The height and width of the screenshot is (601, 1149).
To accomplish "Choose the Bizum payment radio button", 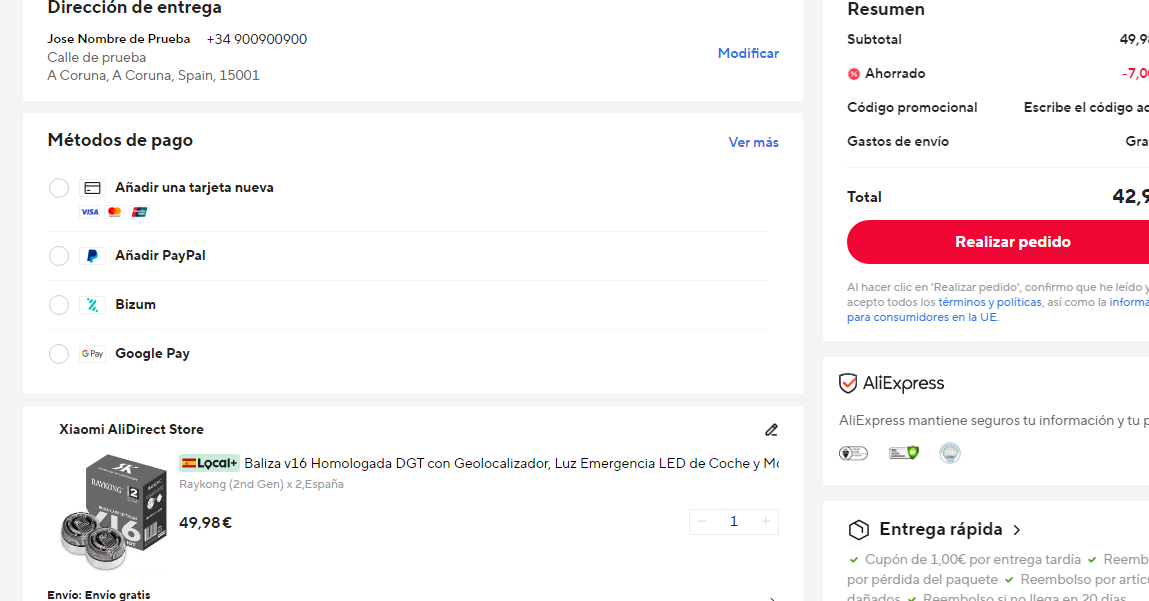I will click(x=59, y=305).
